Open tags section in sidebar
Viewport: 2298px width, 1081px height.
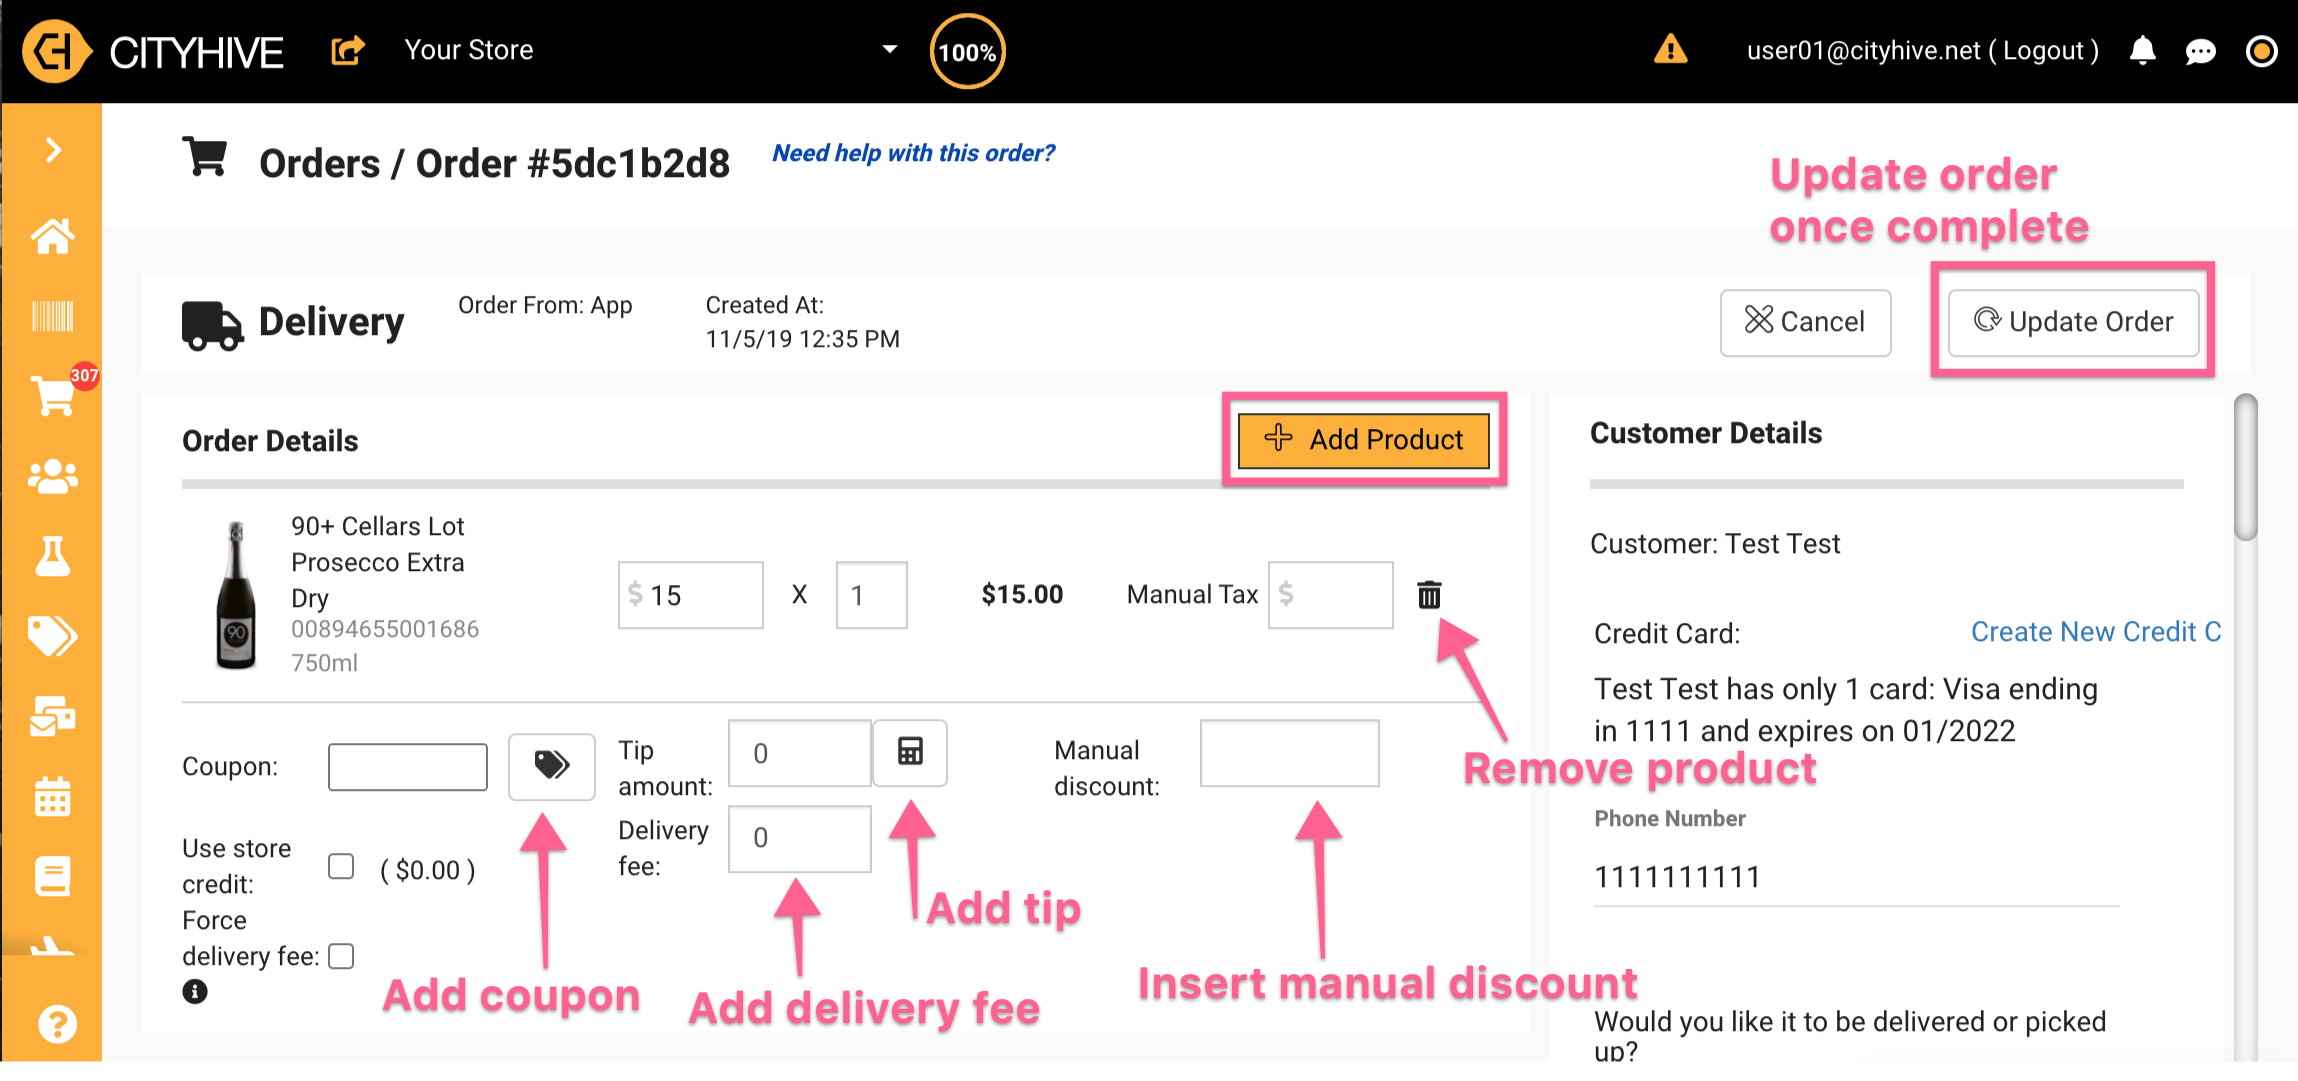(x=52, y=636)
